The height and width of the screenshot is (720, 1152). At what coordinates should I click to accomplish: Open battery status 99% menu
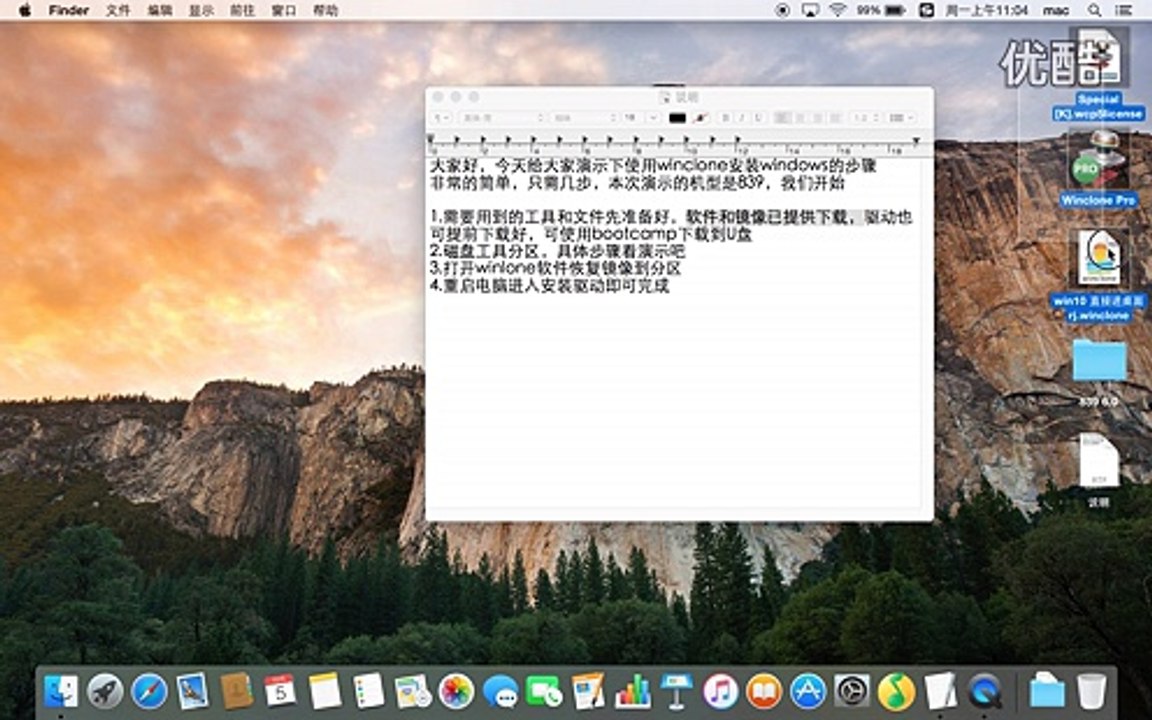[x=881, y=10]
